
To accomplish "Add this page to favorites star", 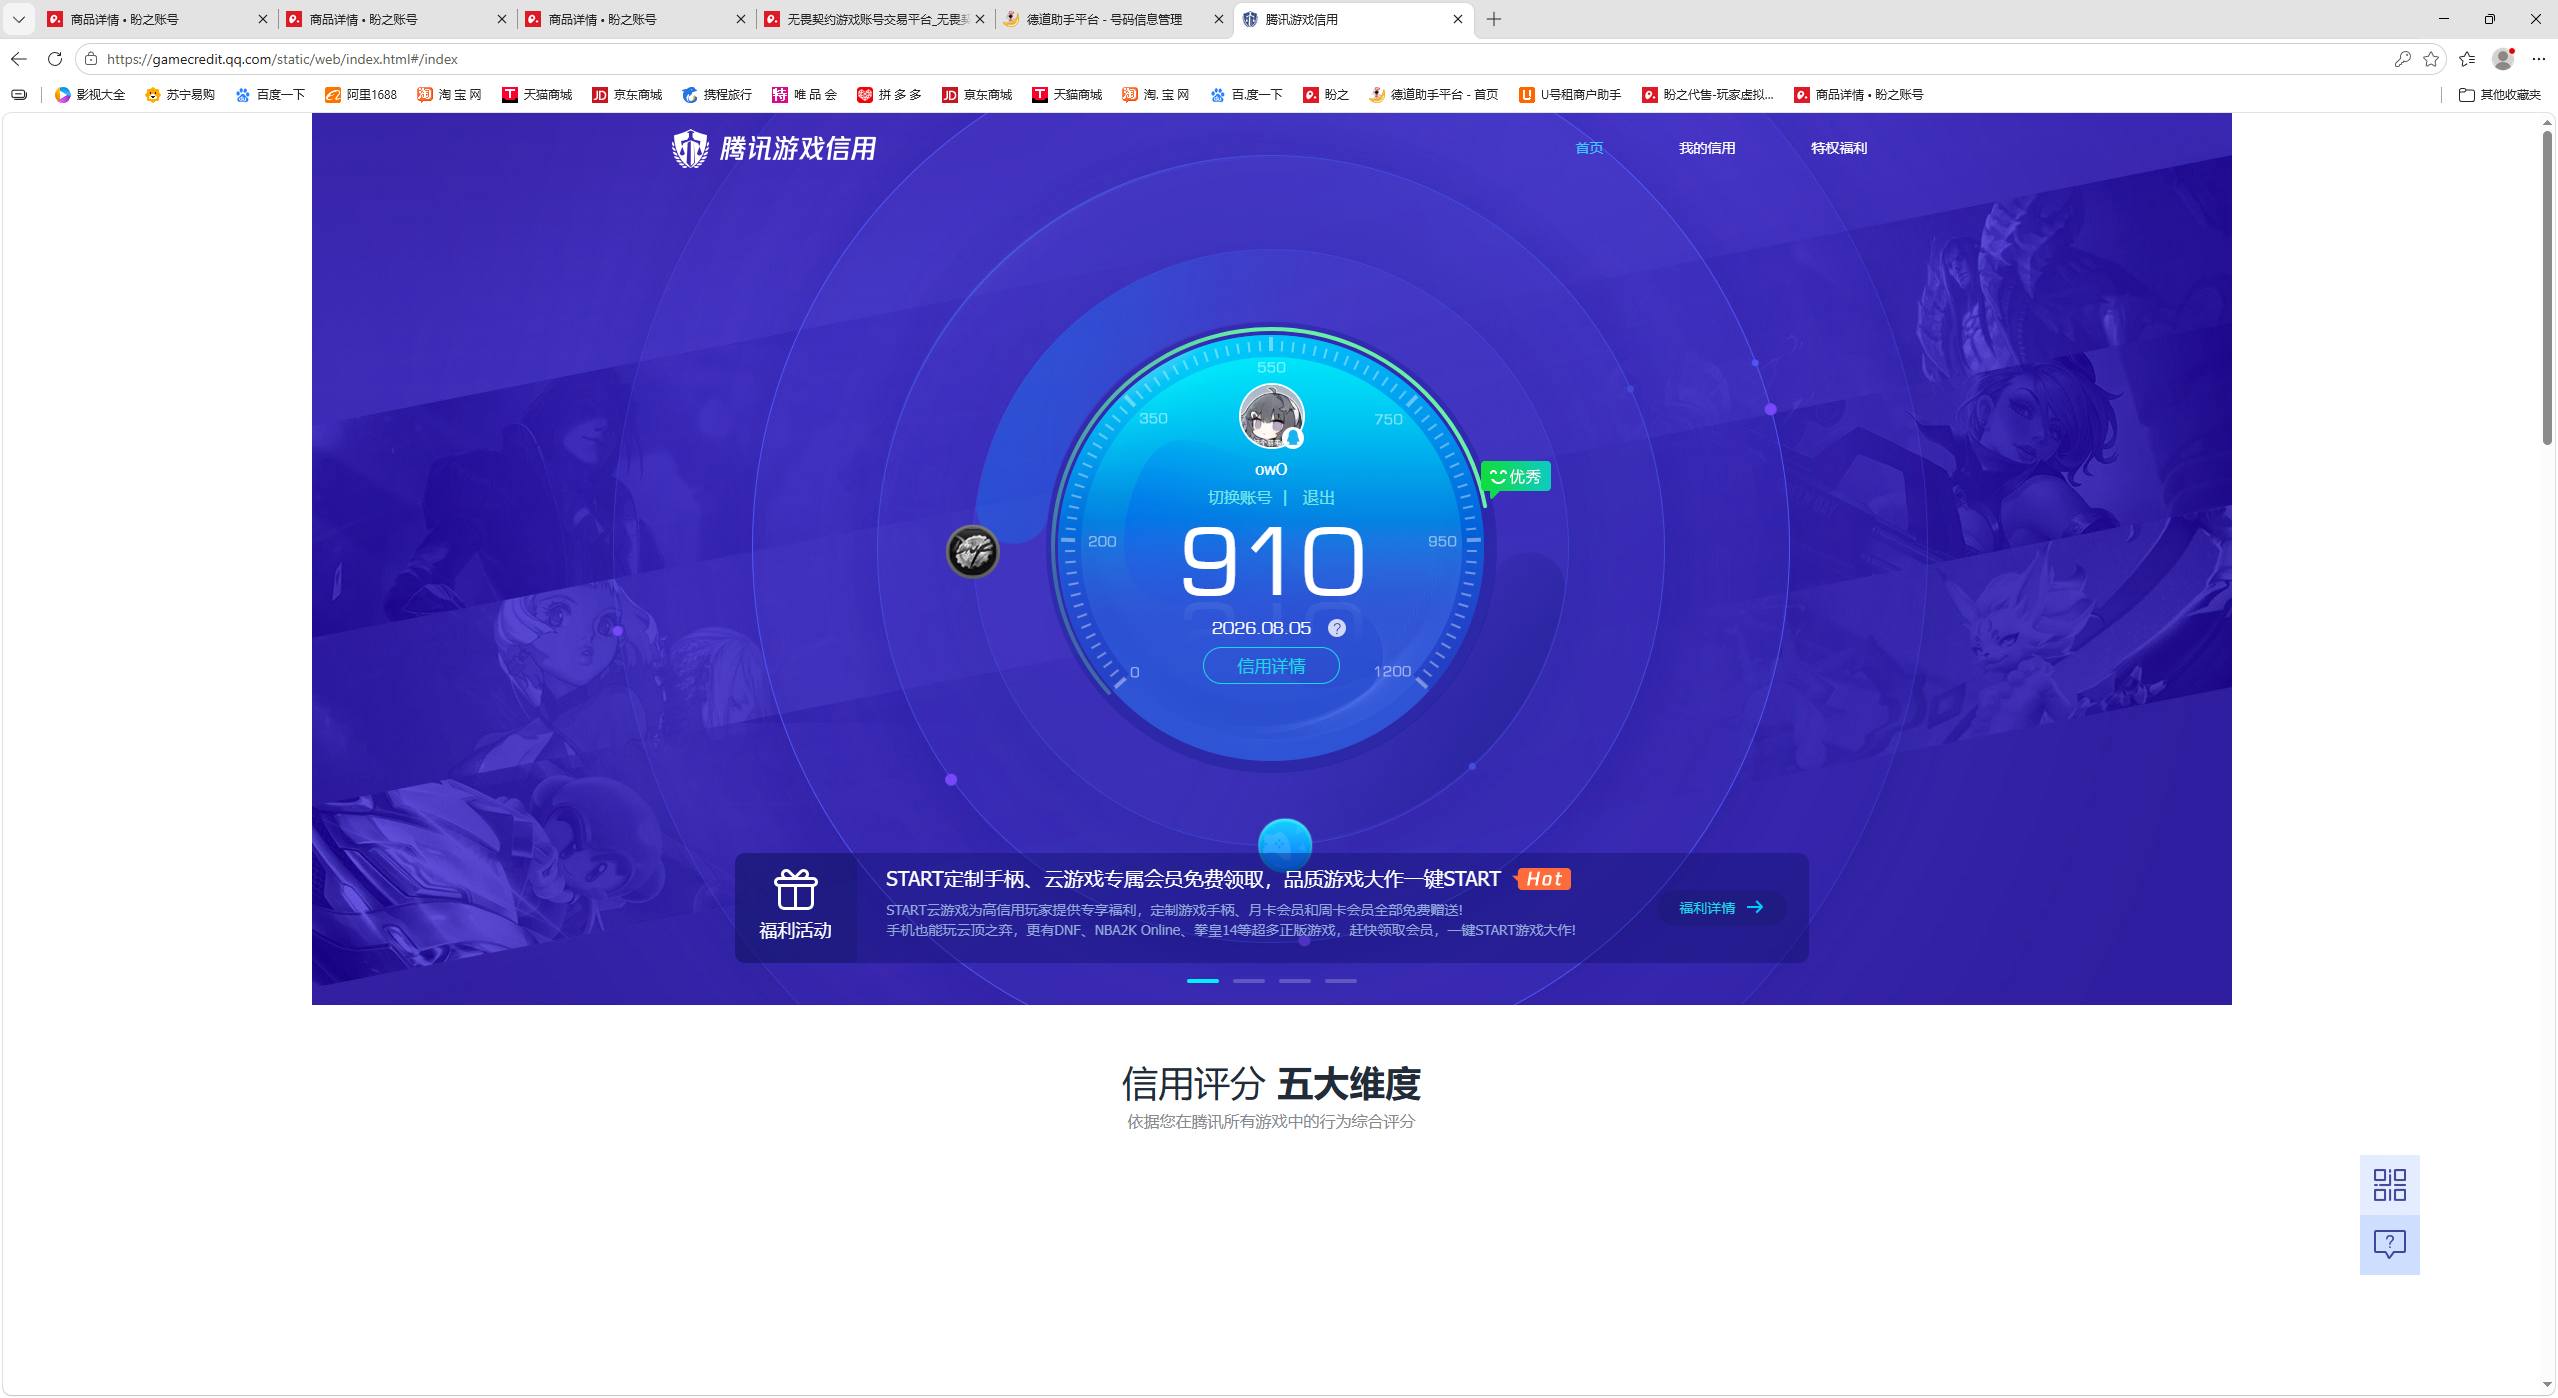I will [2431, 59].
